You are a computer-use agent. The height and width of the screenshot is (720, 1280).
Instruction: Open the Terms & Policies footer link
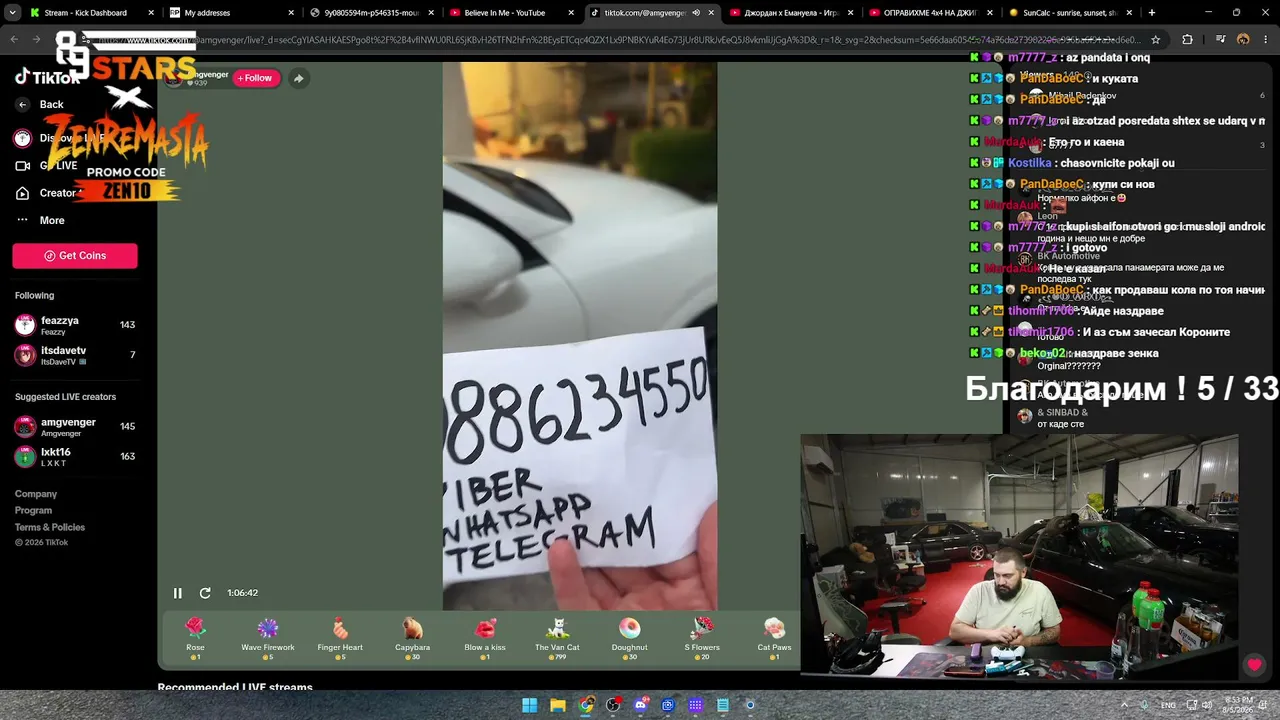point(50,528)
